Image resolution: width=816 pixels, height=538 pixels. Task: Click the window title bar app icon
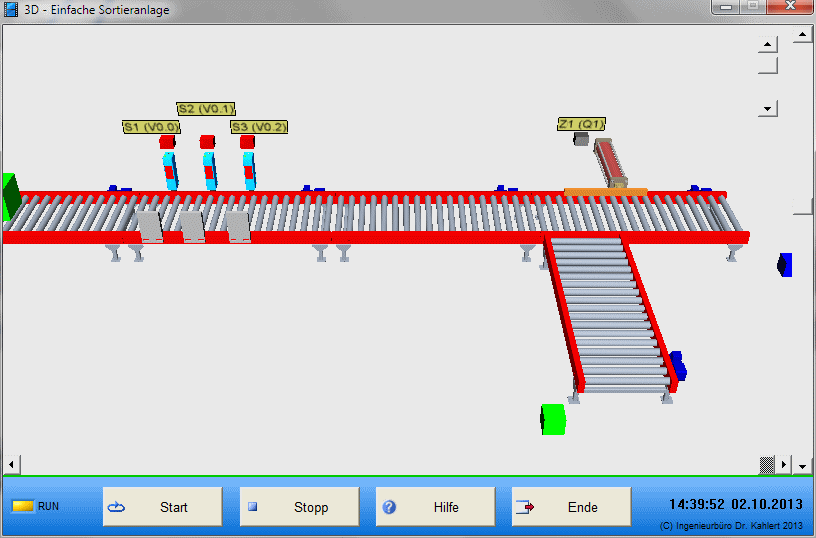pyautogui.click(x=10, y=9)
